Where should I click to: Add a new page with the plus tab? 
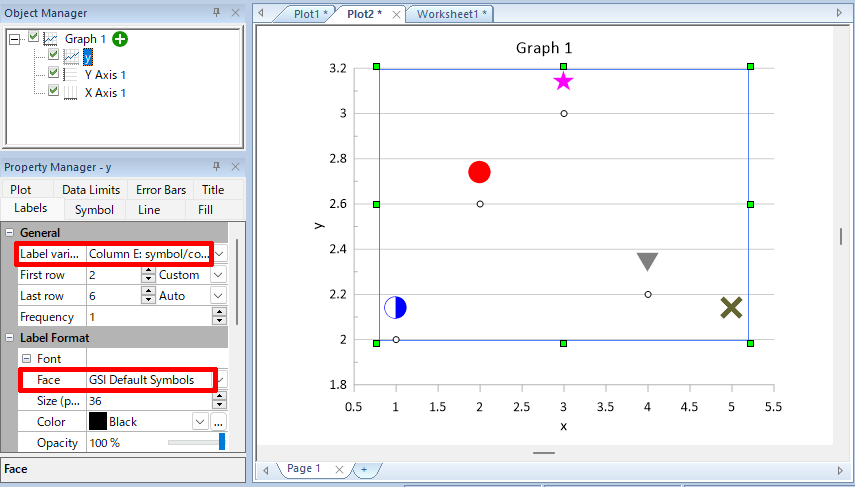364,469
